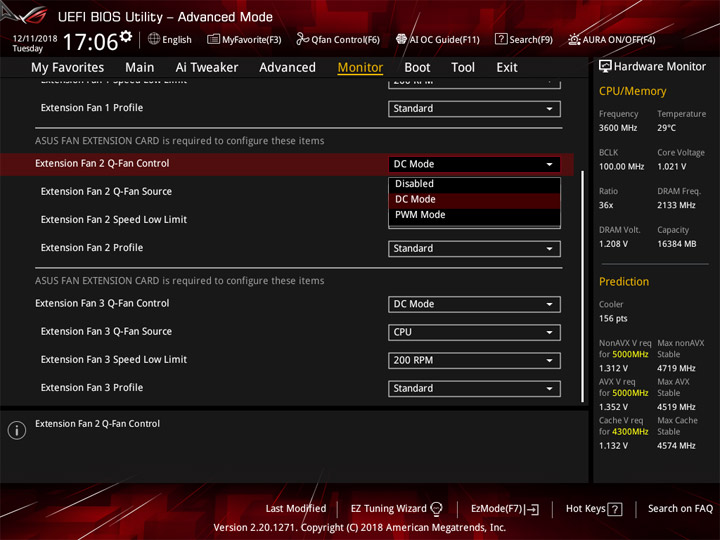The width and height of the screenshot is (720, 540).
Task: Open Search(F9) question mark icon
Action: (501, 39)
